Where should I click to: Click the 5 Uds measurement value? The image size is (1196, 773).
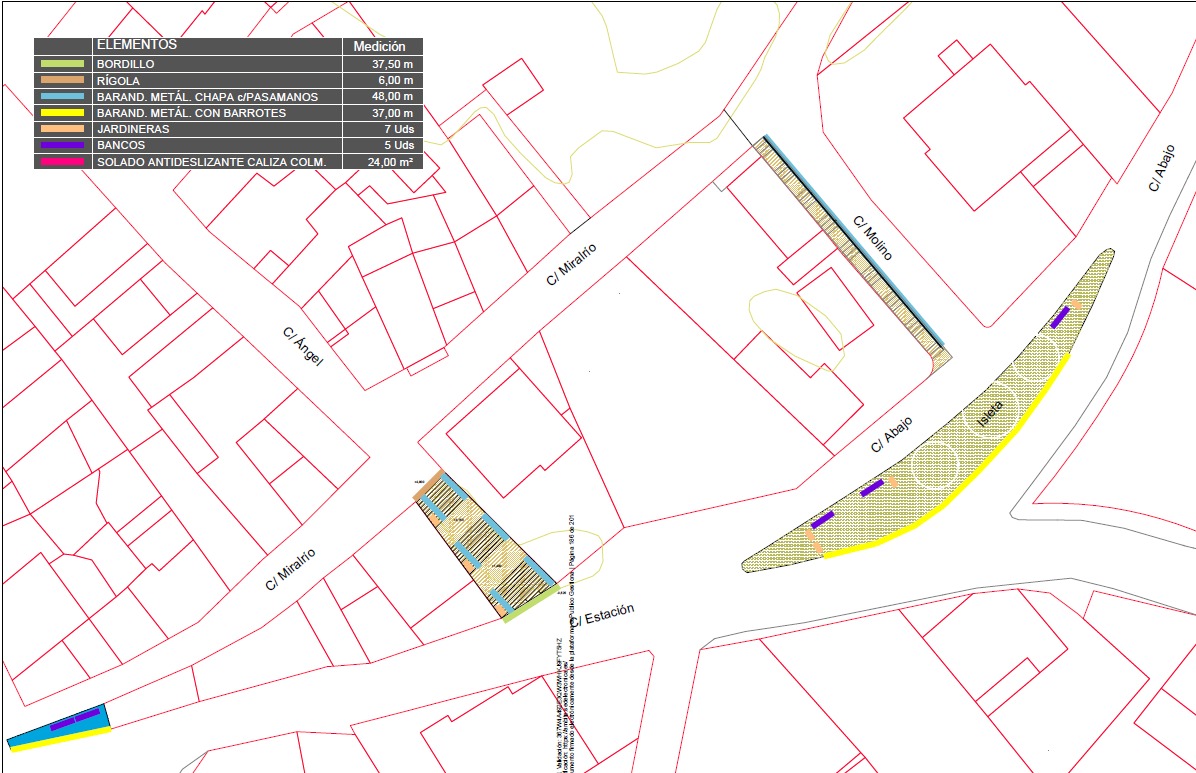[399, 145]
